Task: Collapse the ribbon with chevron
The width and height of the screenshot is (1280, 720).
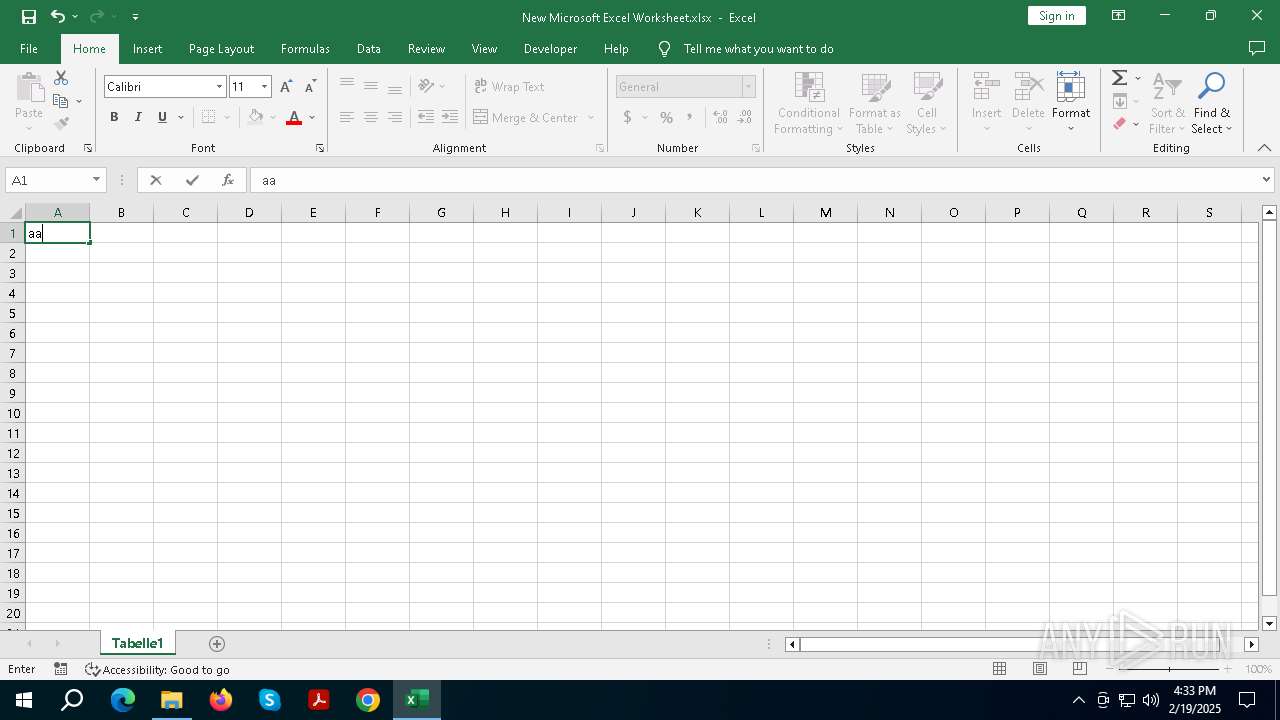Action: coord(1264,148)
